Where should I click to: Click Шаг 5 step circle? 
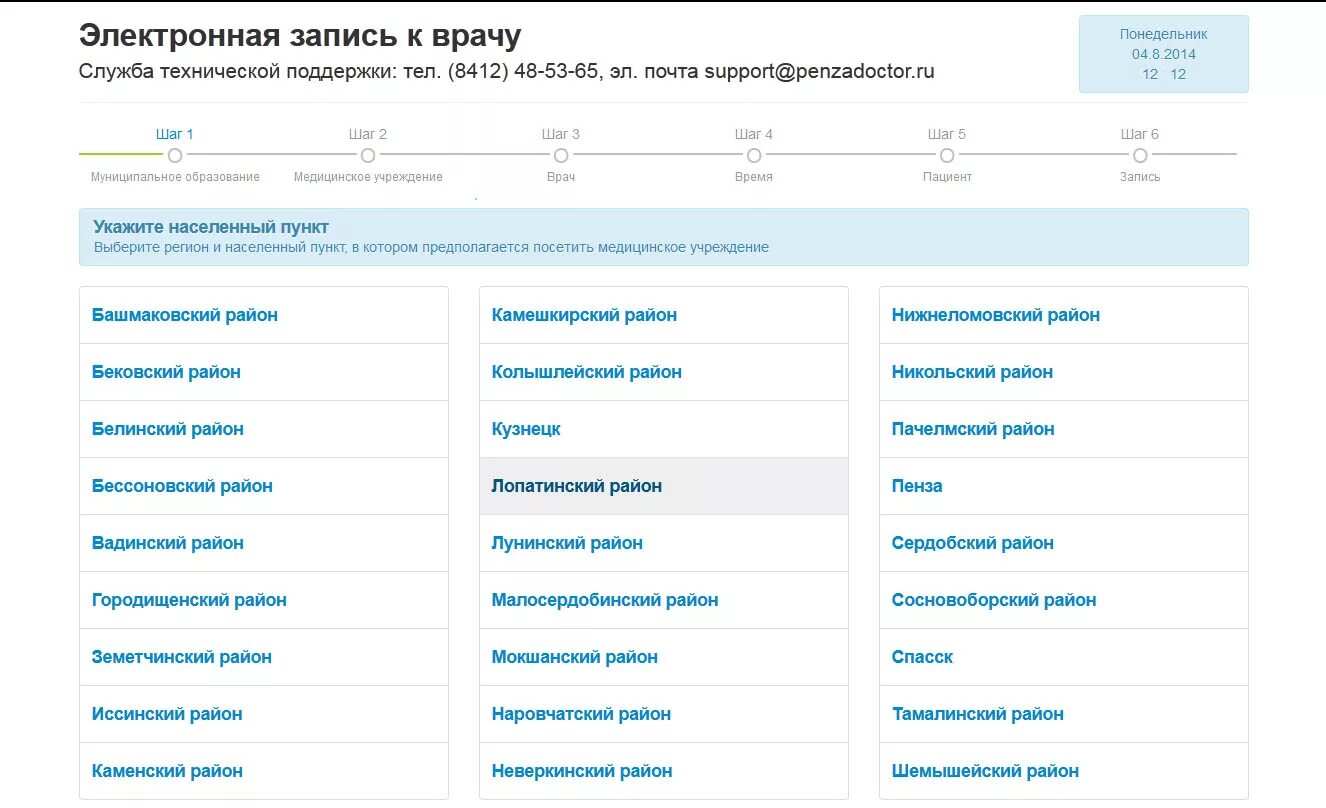[947, 155]
